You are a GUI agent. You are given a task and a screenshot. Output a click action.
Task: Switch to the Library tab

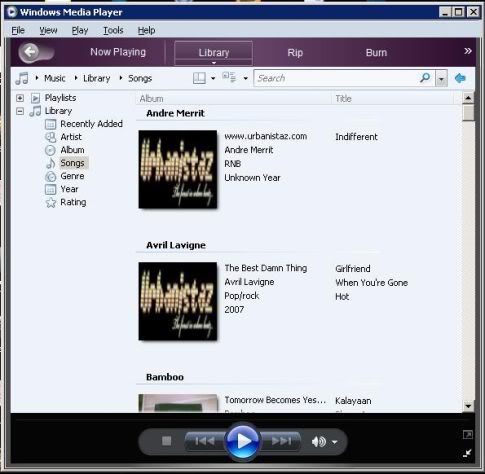click(214, 52)
